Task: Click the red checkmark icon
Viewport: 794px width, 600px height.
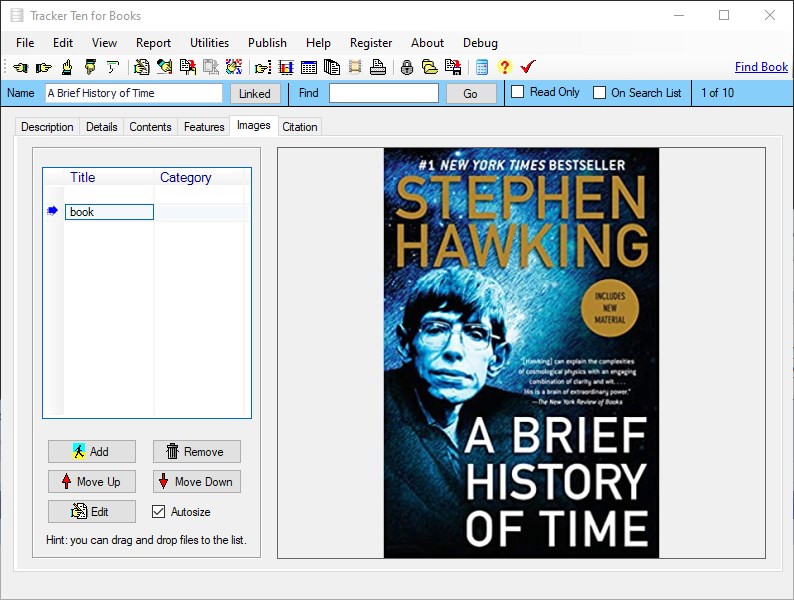Action: 528,66
